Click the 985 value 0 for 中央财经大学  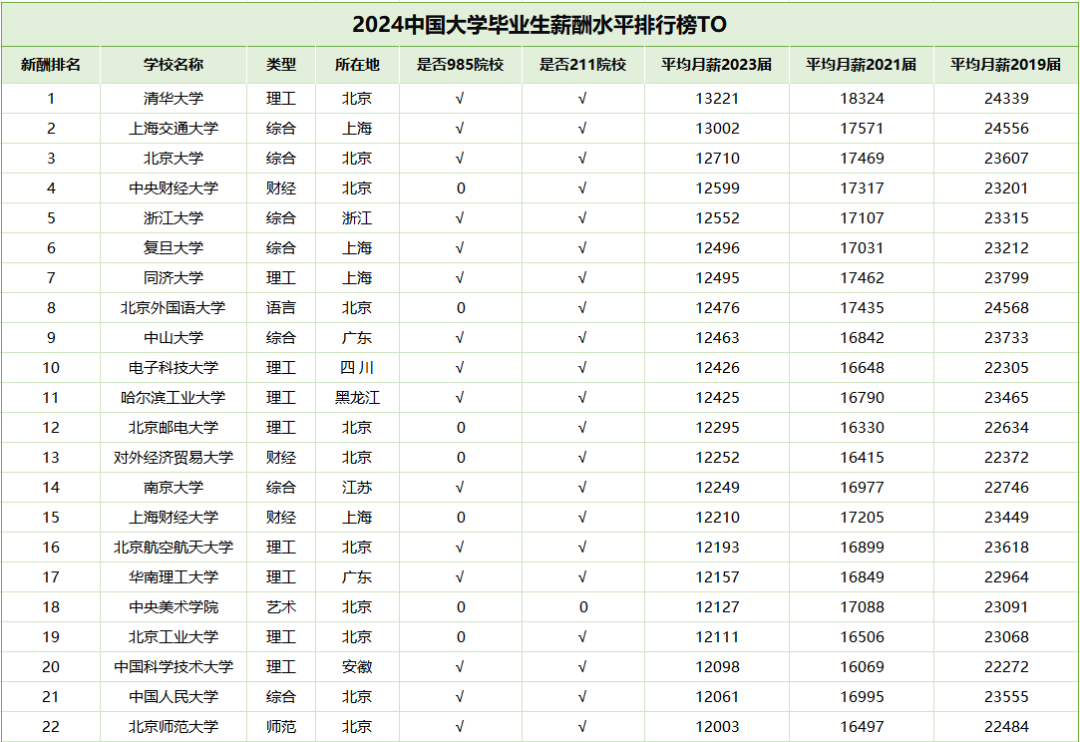click(x=461, y=188)
